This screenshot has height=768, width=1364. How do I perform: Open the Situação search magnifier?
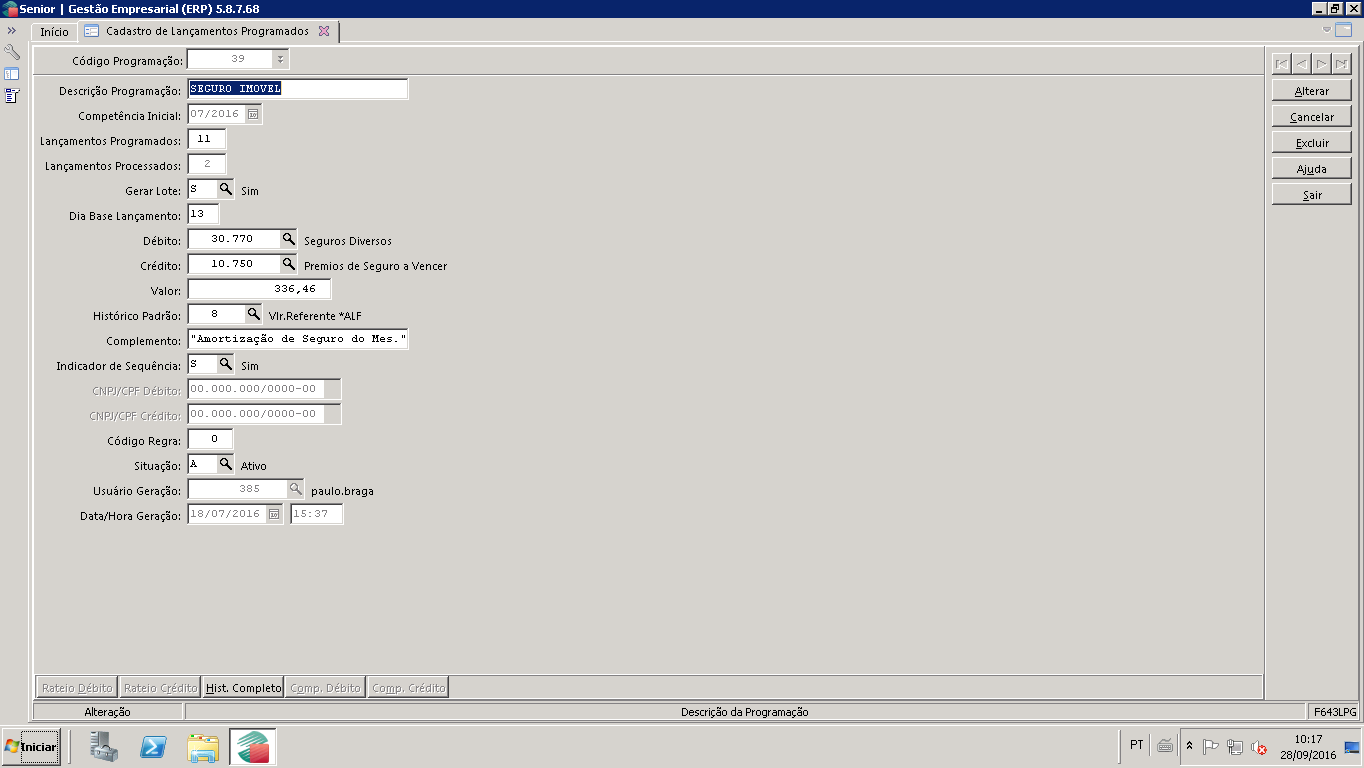pos(226,464)
